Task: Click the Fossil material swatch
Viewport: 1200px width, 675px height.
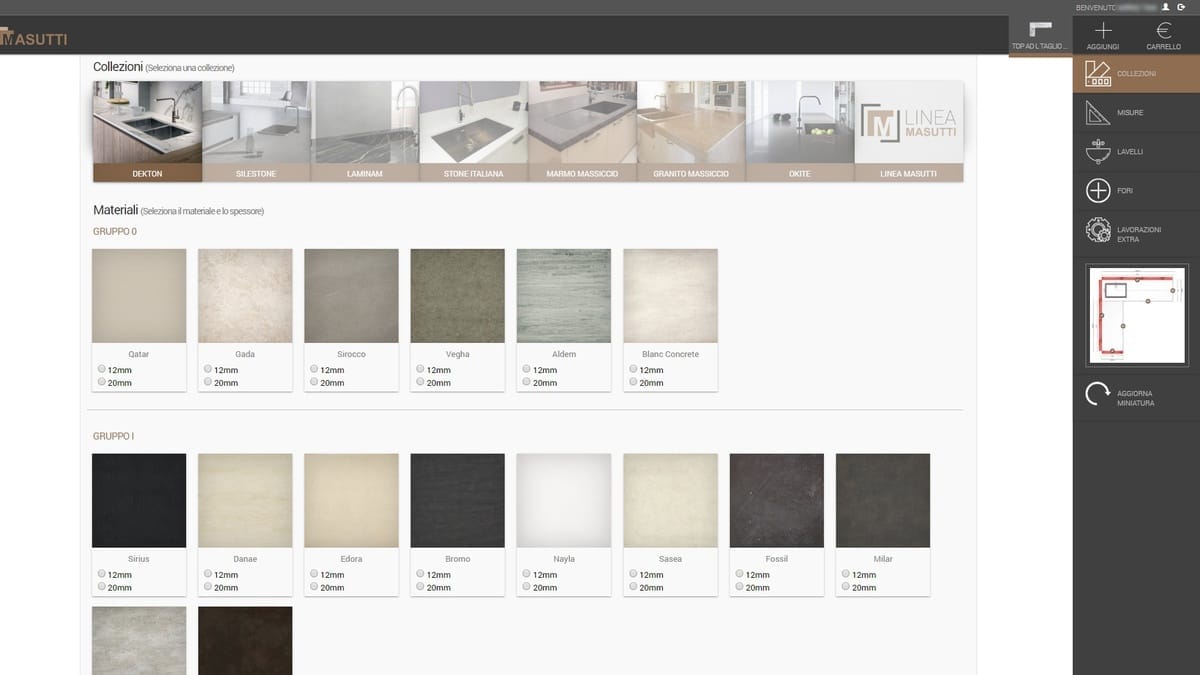Action: click(777, 501)
